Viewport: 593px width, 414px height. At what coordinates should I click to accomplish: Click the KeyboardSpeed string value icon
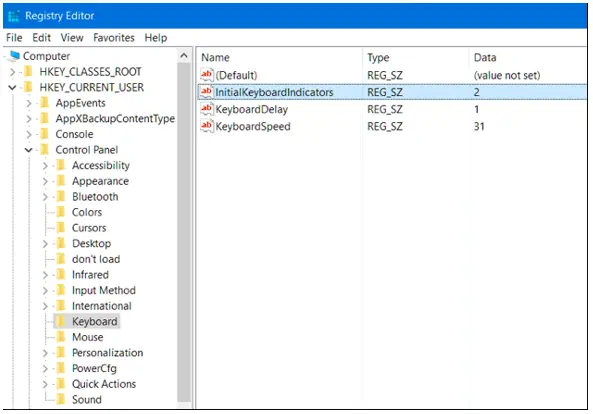point(206,126)
